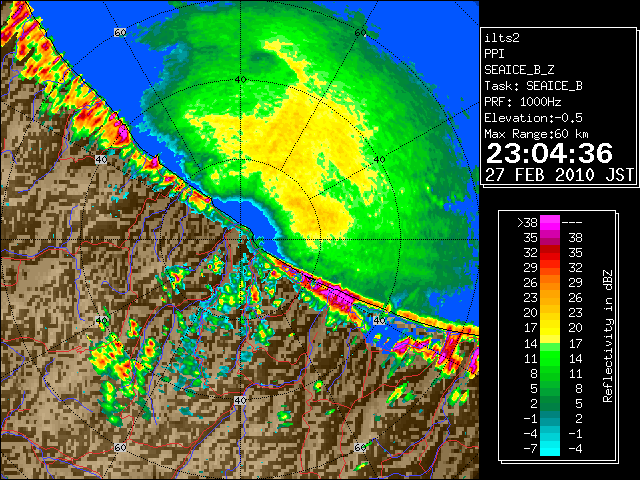Click the left-column '14' legend value
This screenshot has height=480, width=640.
(530, 343)
